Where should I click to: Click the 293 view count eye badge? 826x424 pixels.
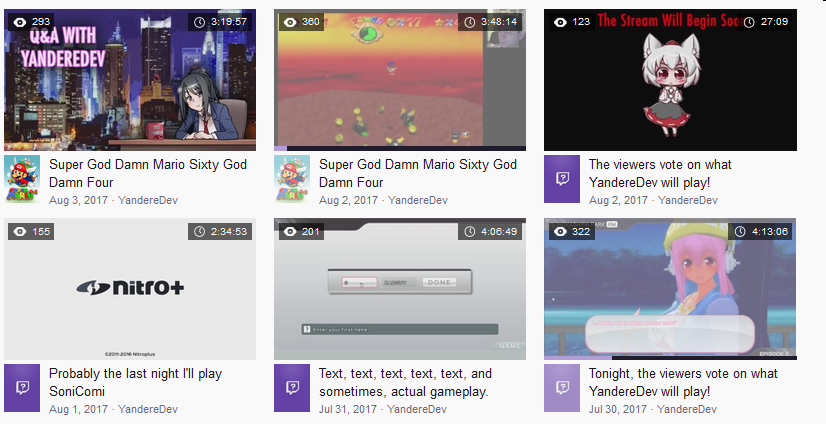[x=32, y=22]
